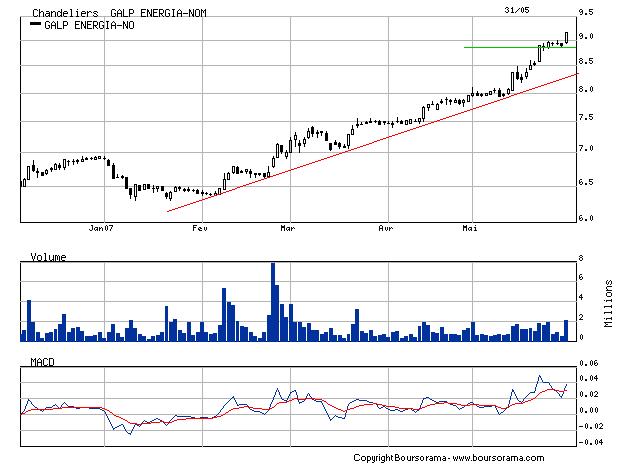
Task: Click the tallest volume bar
Action: tap(273, 302)
